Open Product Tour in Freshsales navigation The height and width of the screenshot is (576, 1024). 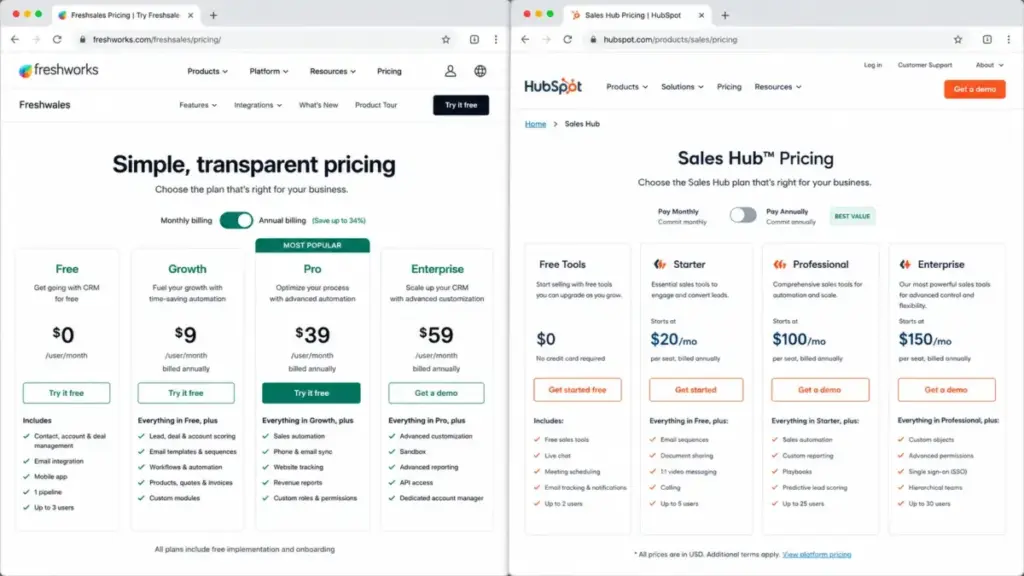click(376, 105)
